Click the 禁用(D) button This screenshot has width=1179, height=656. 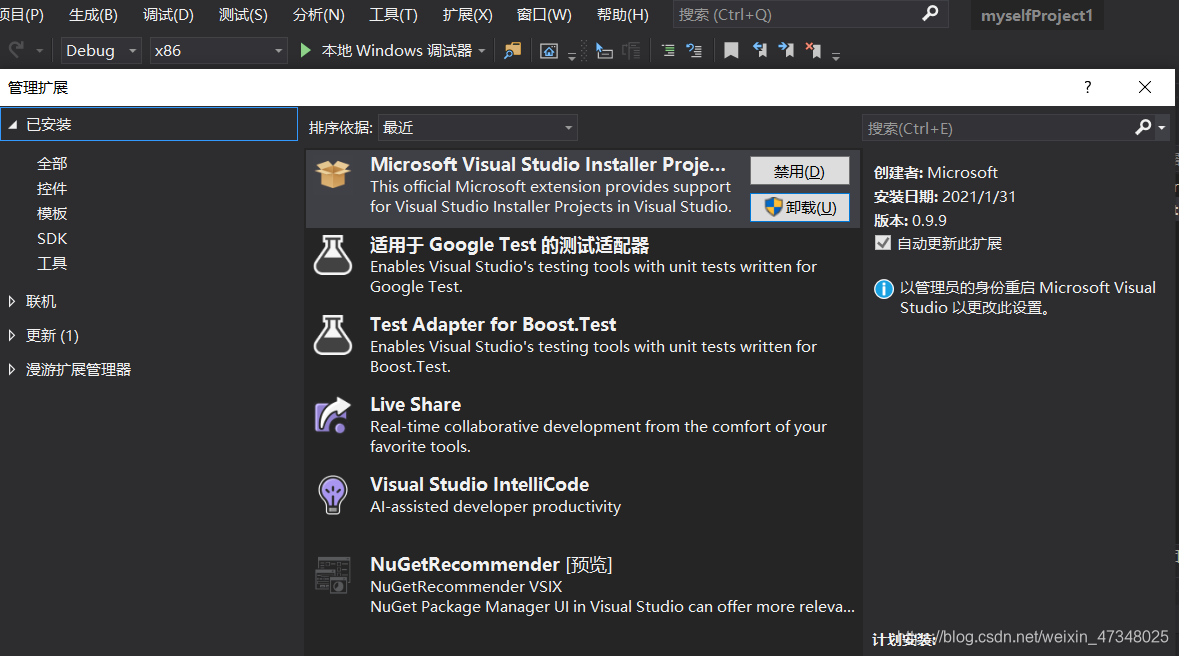(x=799, y=172)
